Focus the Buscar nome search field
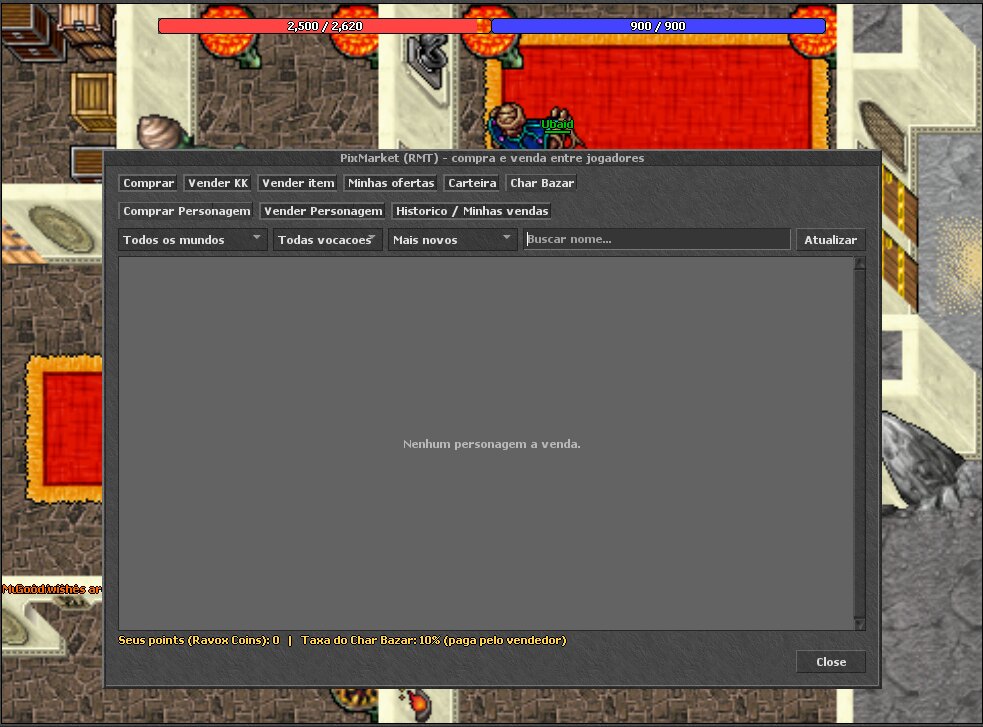983x727 pixels. [657, 239]
